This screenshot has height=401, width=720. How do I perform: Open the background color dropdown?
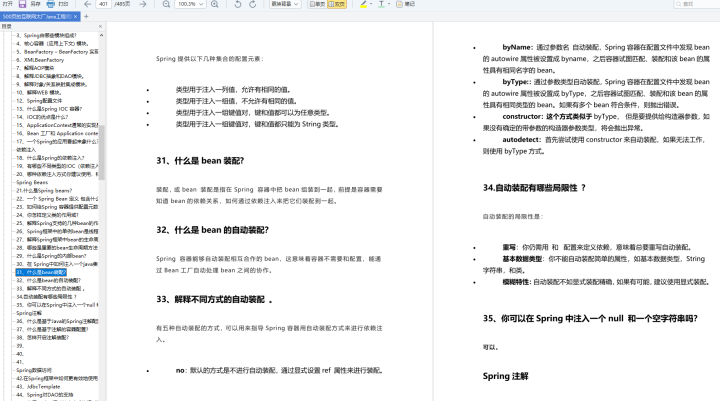[x=285, y=4]
